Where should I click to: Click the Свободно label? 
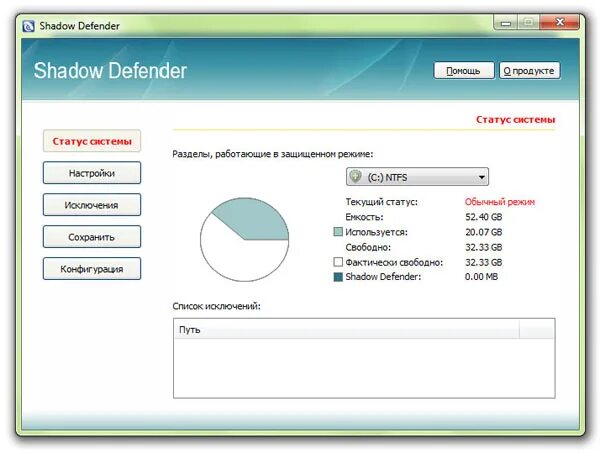tap(368, 247)
